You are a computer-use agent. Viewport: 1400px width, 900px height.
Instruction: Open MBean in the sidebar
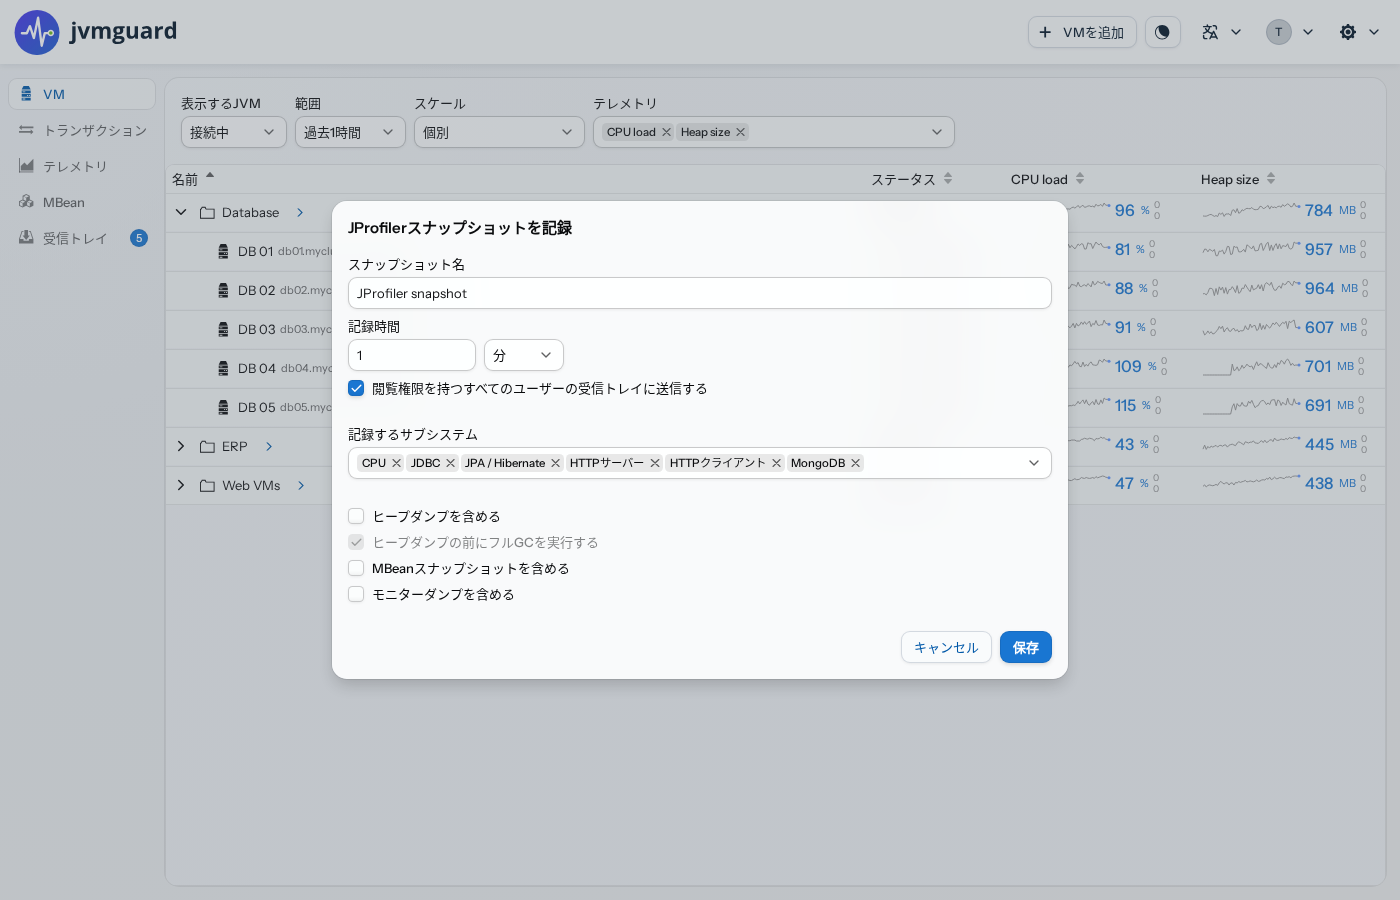82,202
